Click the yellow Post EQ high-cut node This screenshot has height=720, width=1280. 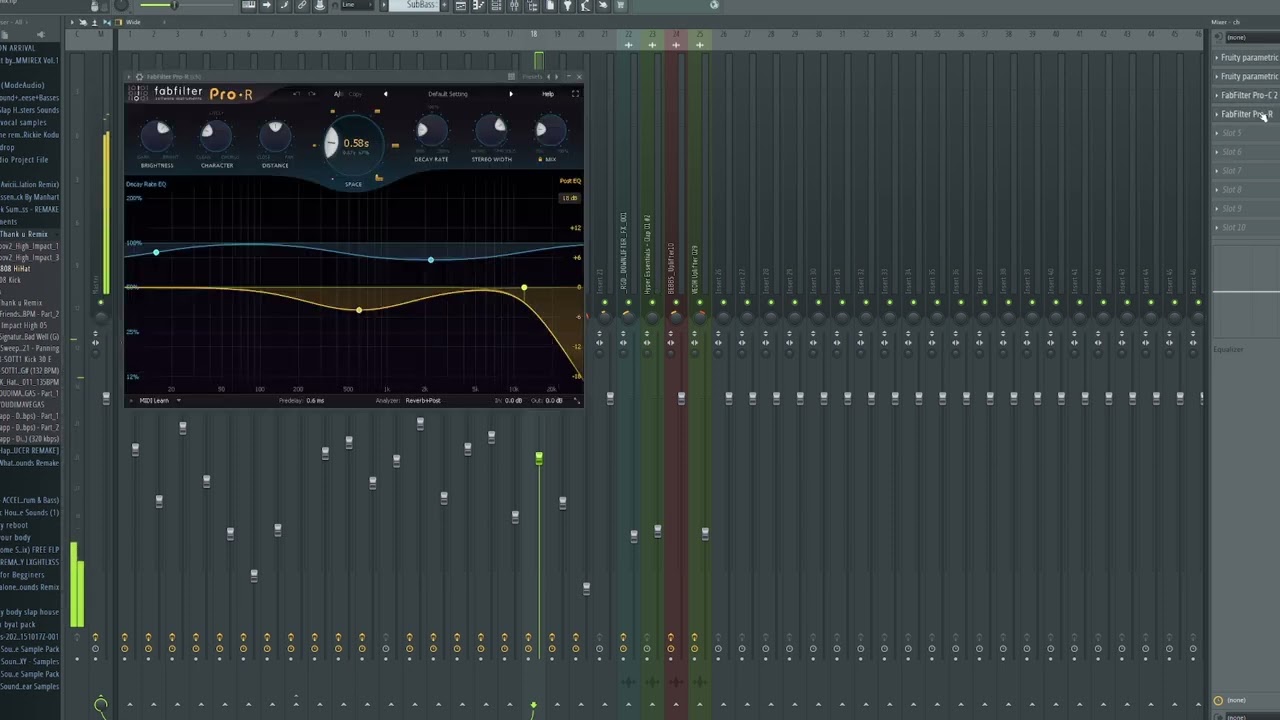[524, 288]
